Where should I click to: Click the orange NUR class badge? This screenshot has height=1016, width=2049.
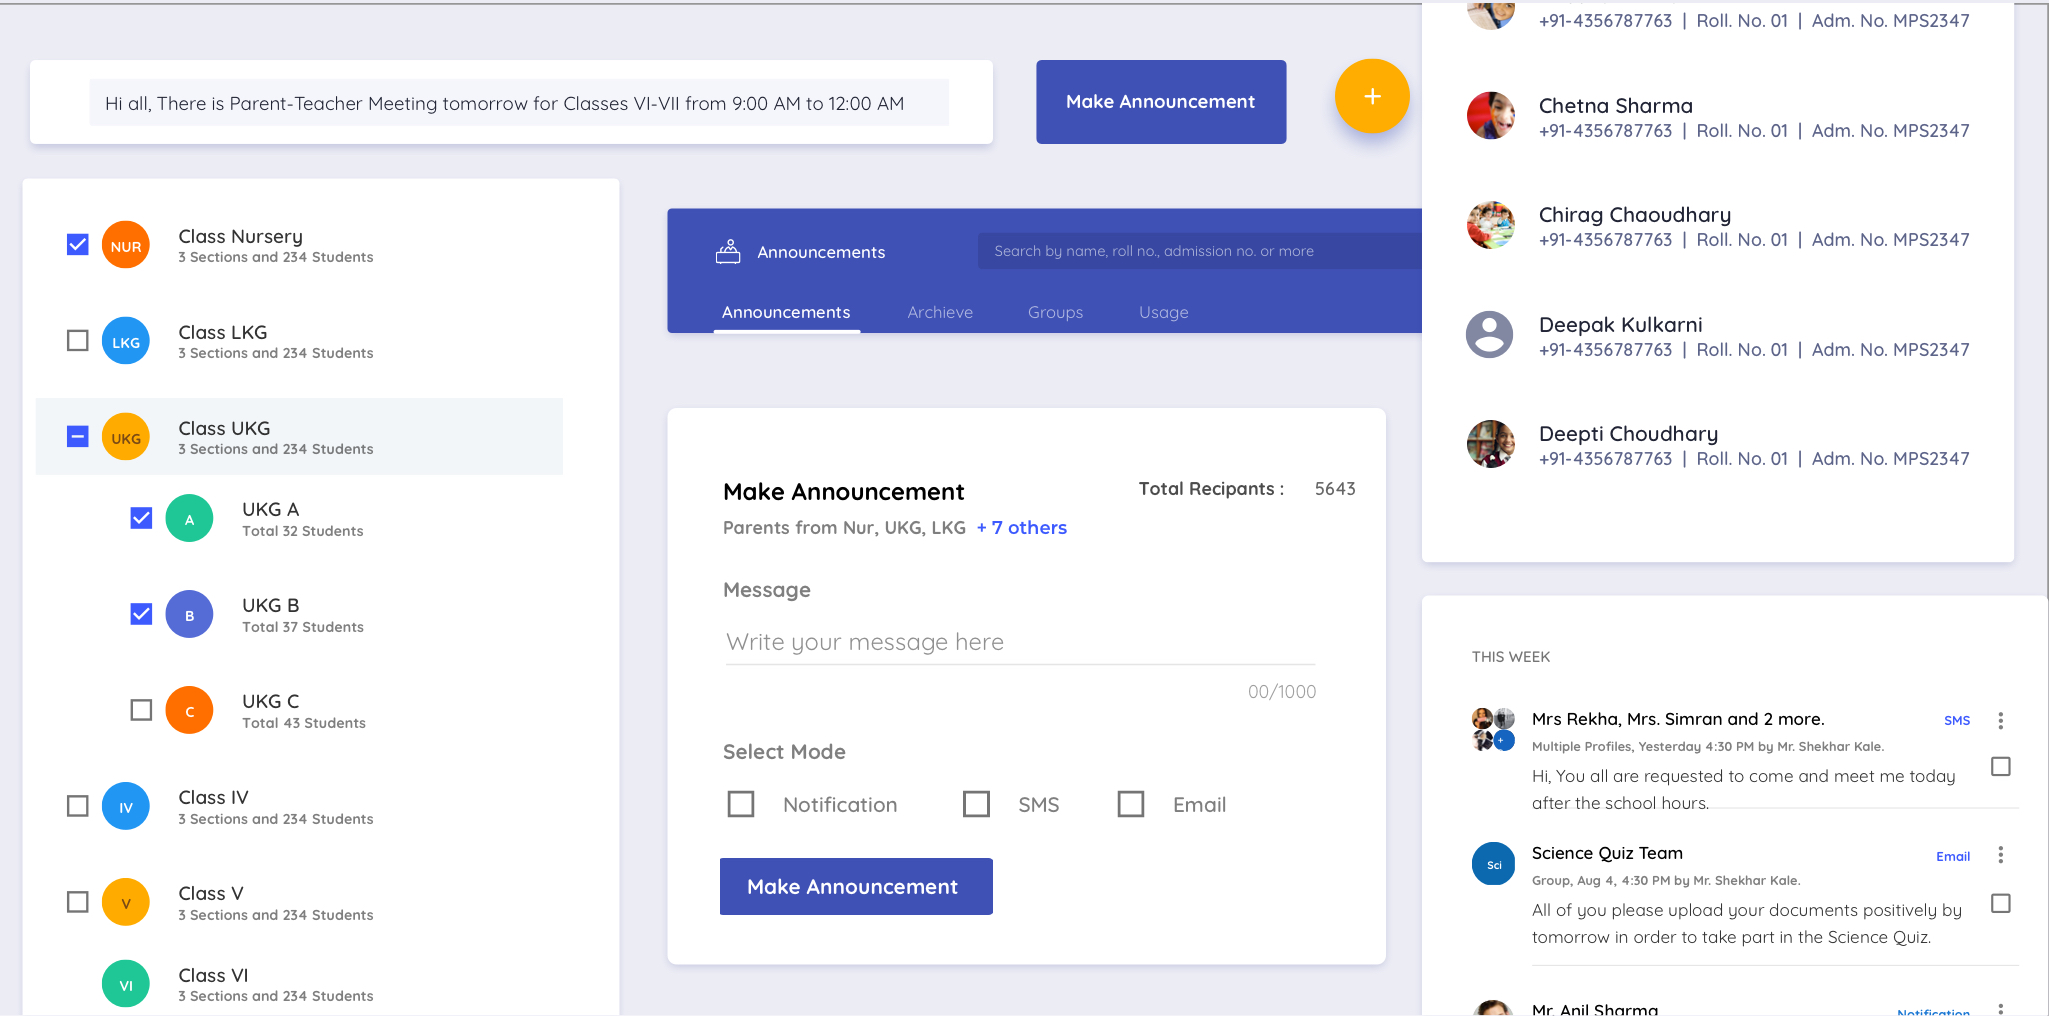click(126, 246)
